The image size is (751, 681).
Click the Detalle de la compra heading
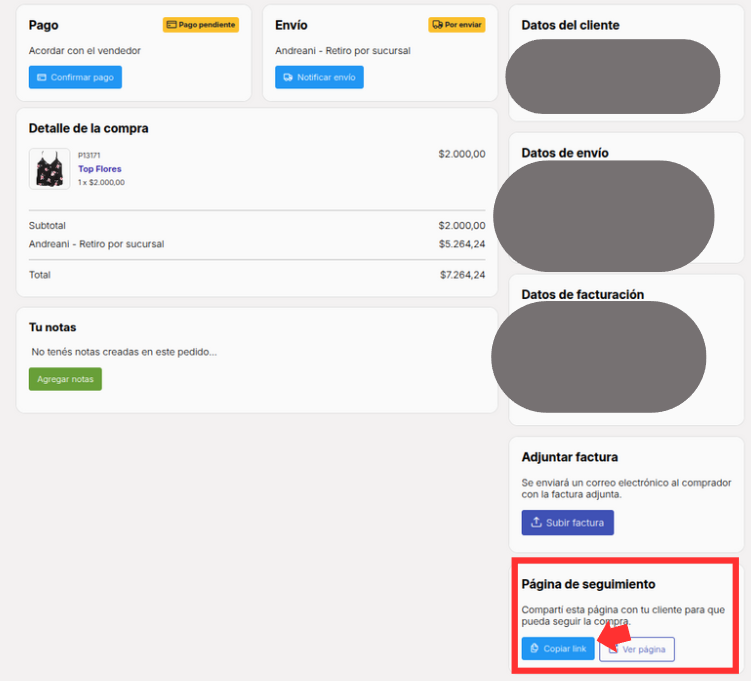(x=89, y=128)
